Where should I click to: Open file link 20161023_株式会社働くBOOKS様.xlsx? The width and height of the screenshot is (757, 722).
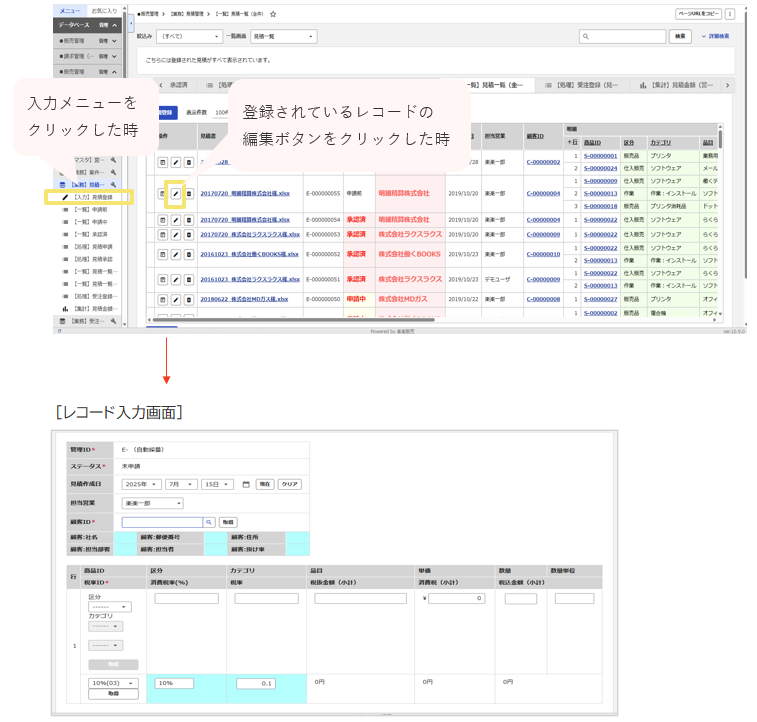tap(250, 254)
